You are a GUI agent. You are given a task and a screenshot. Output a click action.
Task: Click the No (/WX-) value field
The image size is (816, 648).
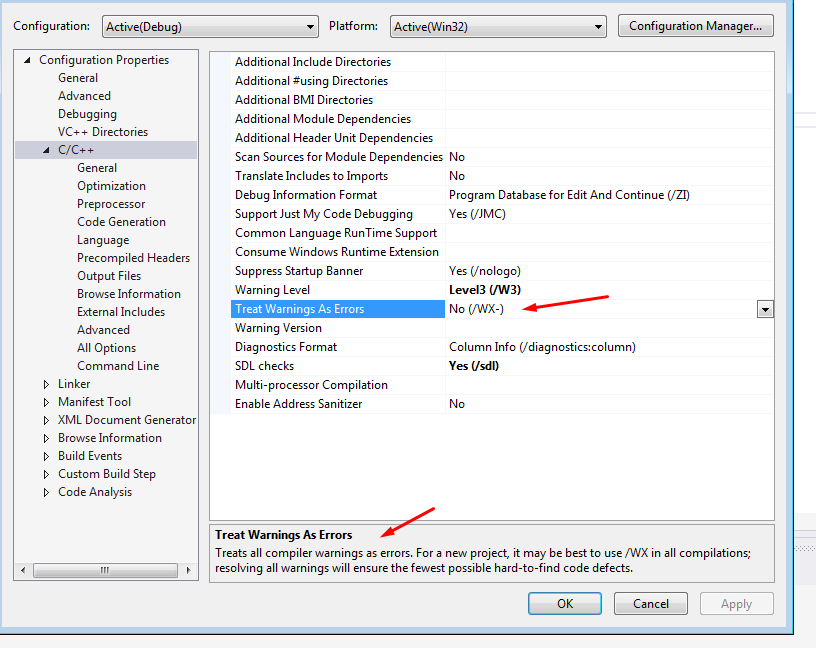[601, 309]
